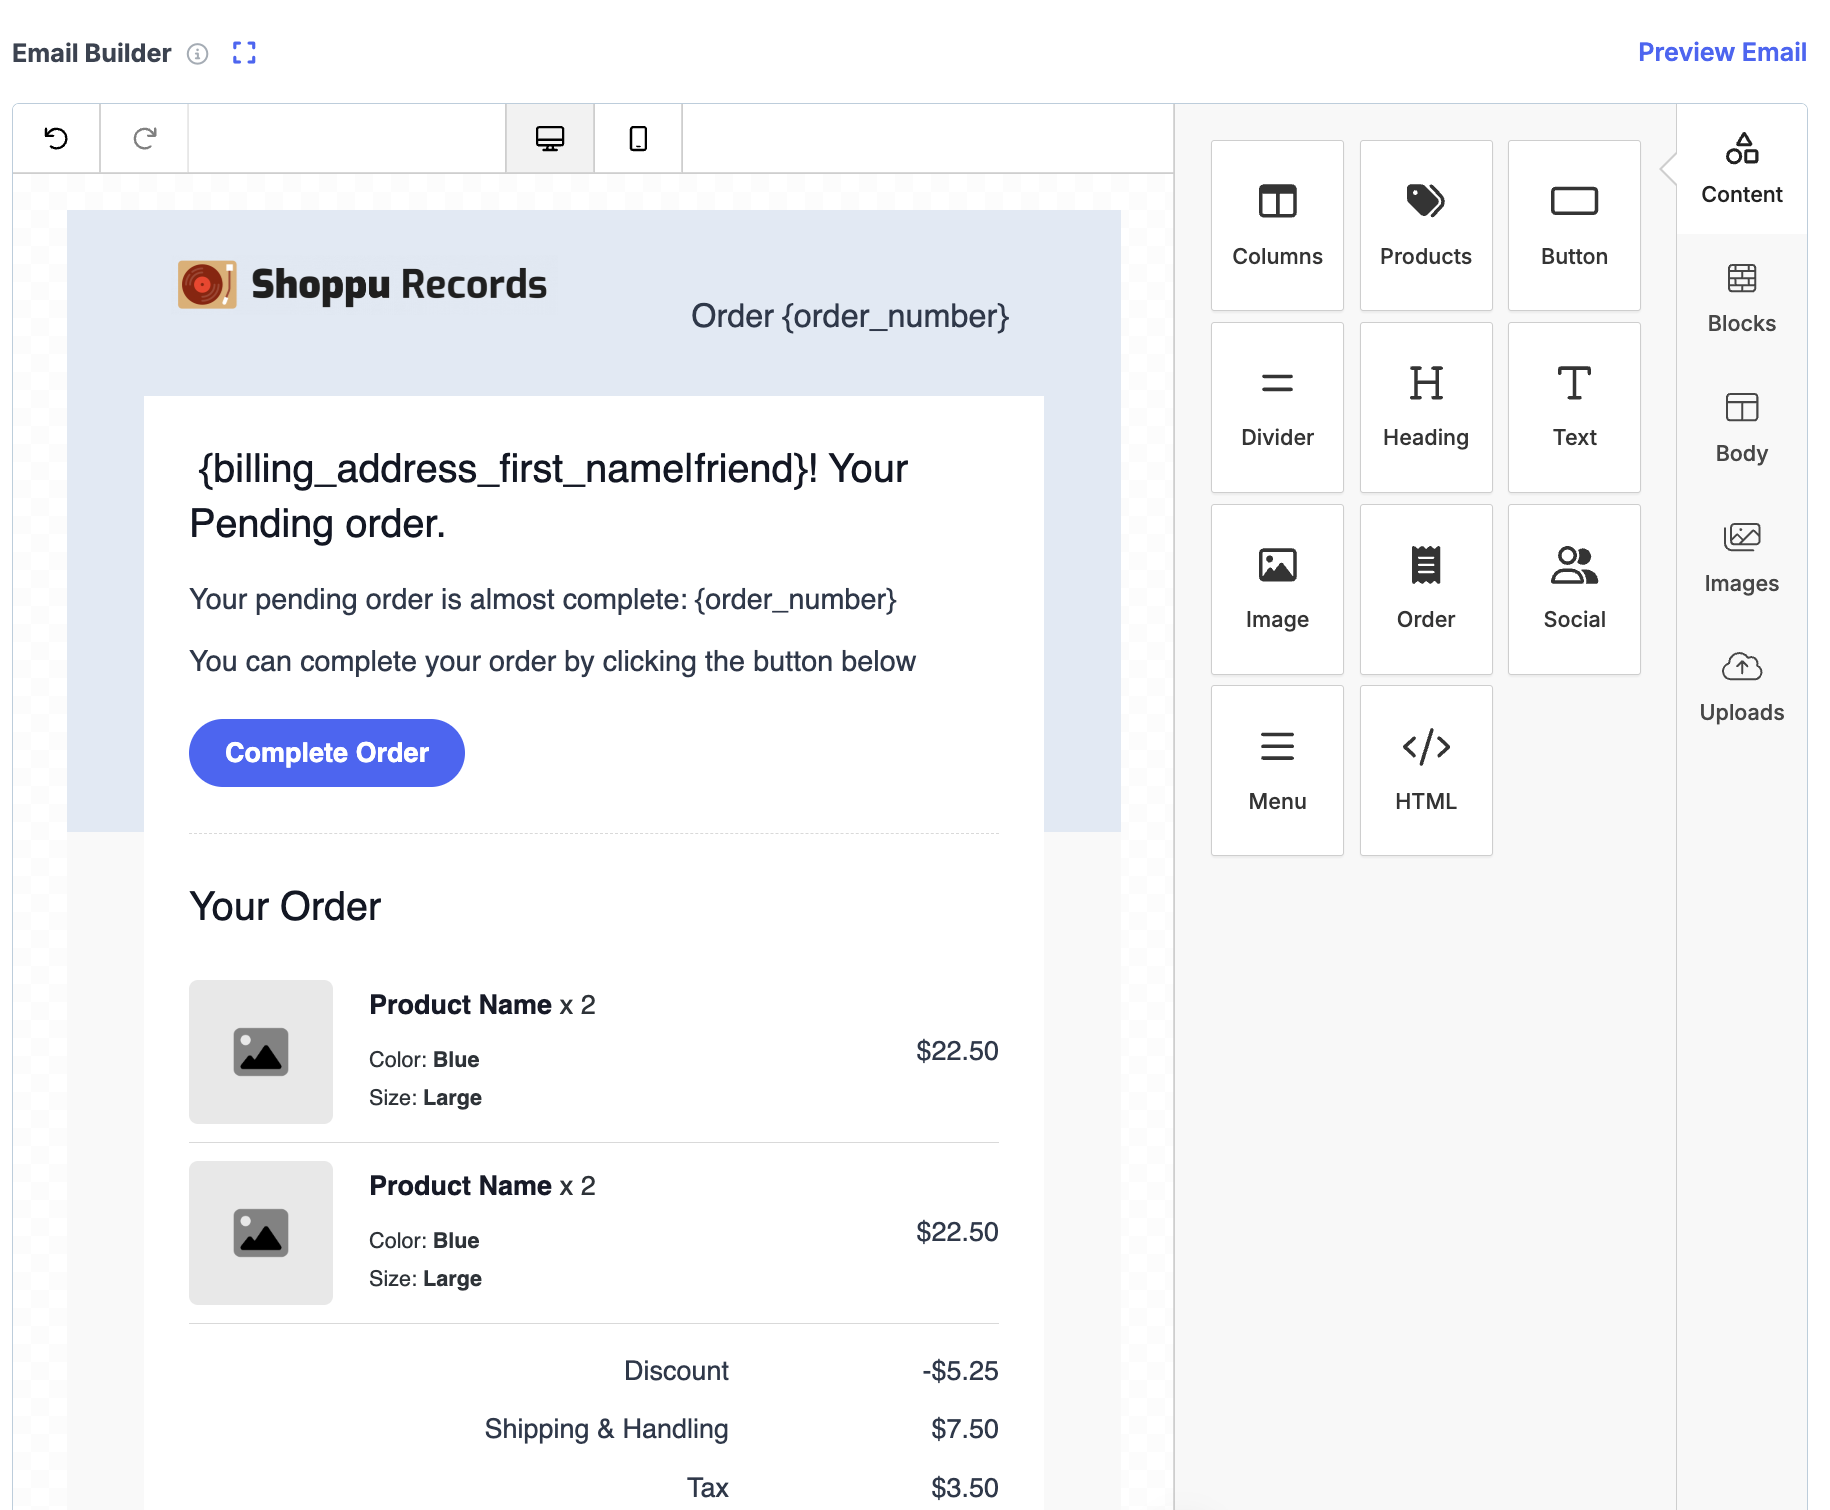Screen dimensions: 1830x1510
Task: Switch to mobile preview mode
Action: point(638,138)
